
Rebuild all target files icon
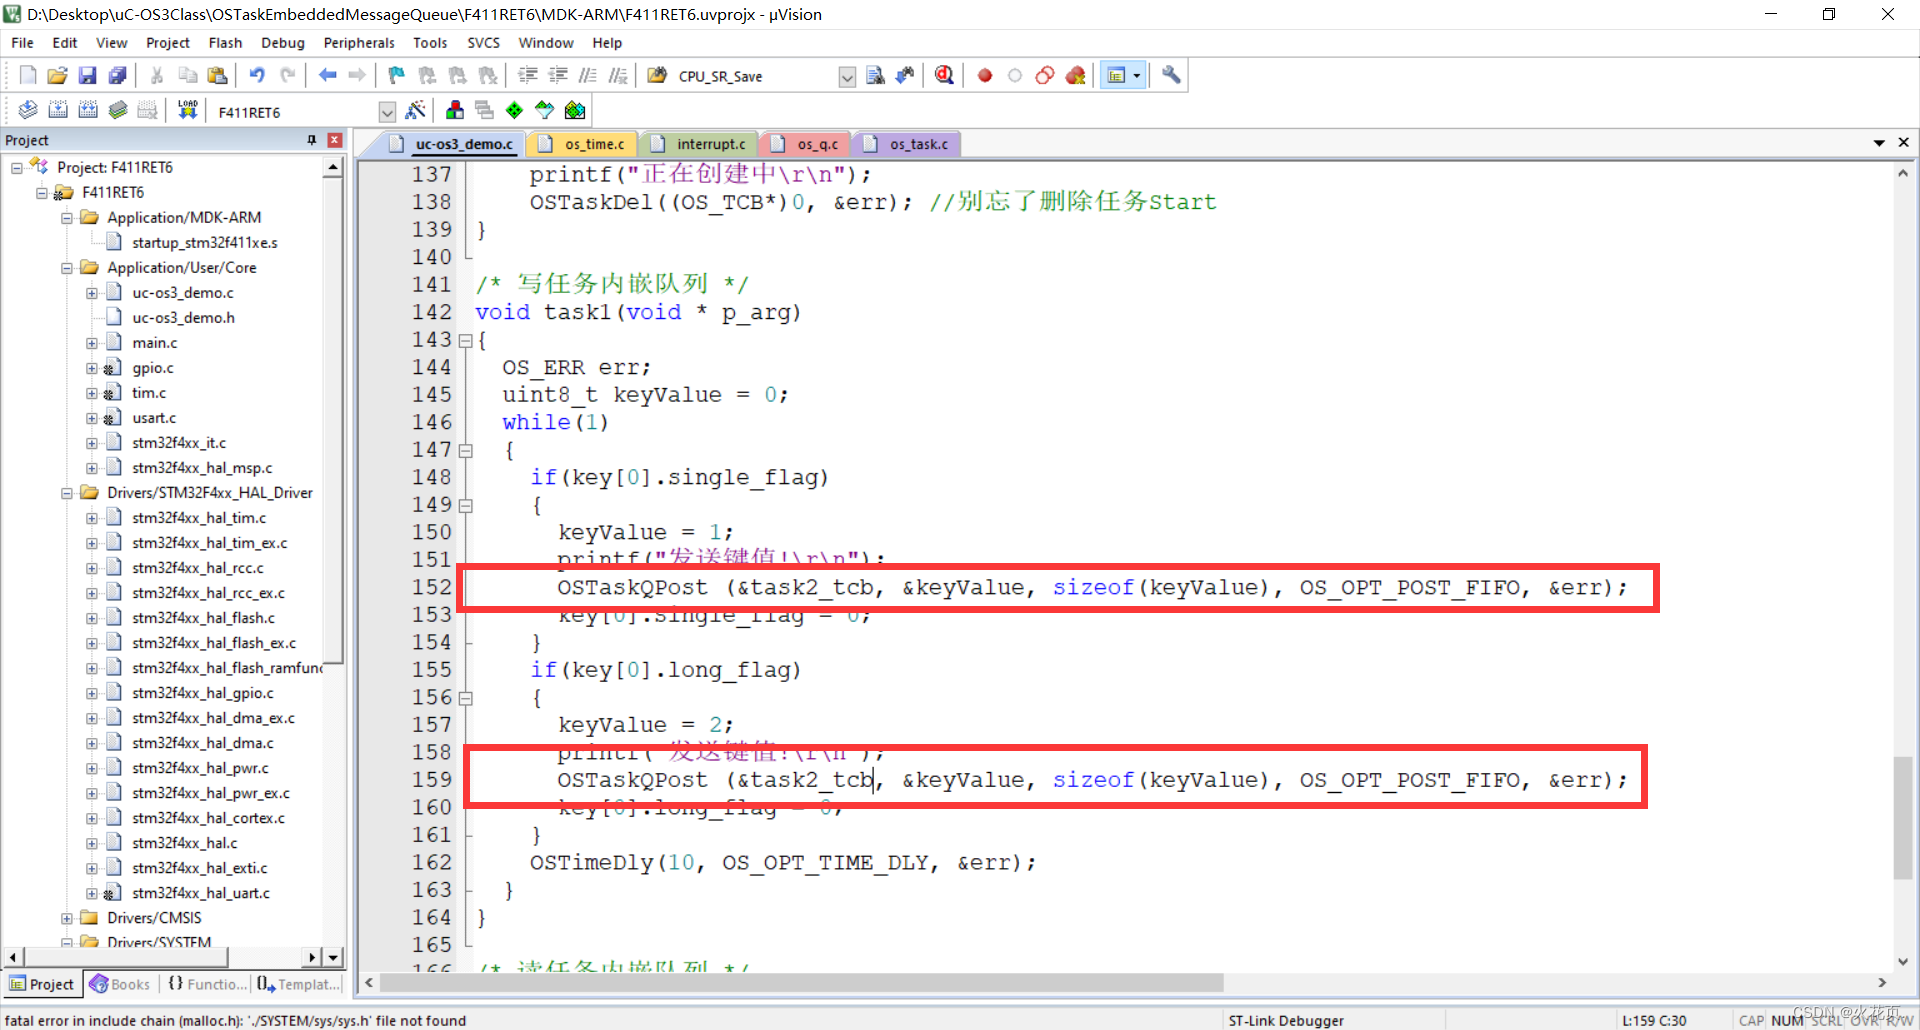point(88,110)
